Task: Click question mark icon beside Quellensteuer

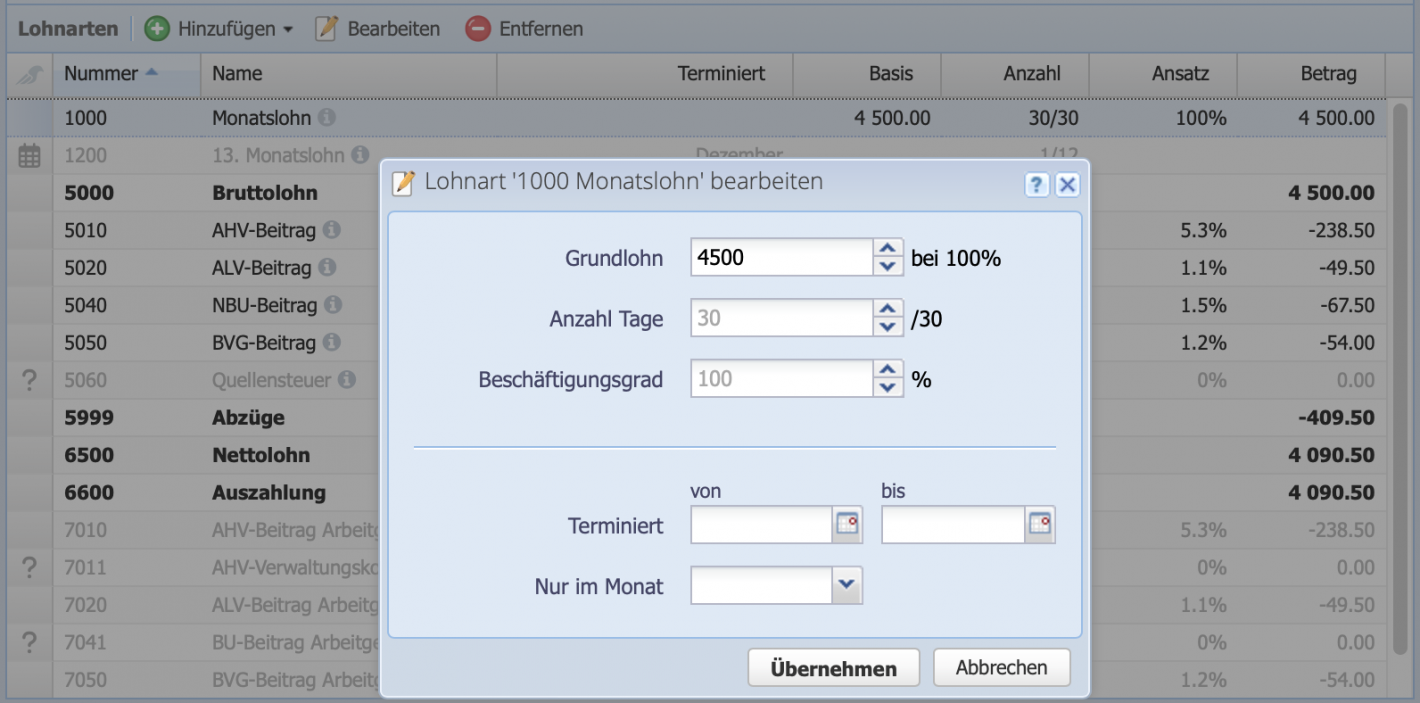Action: pyautogui.click(x=28, y=380)
